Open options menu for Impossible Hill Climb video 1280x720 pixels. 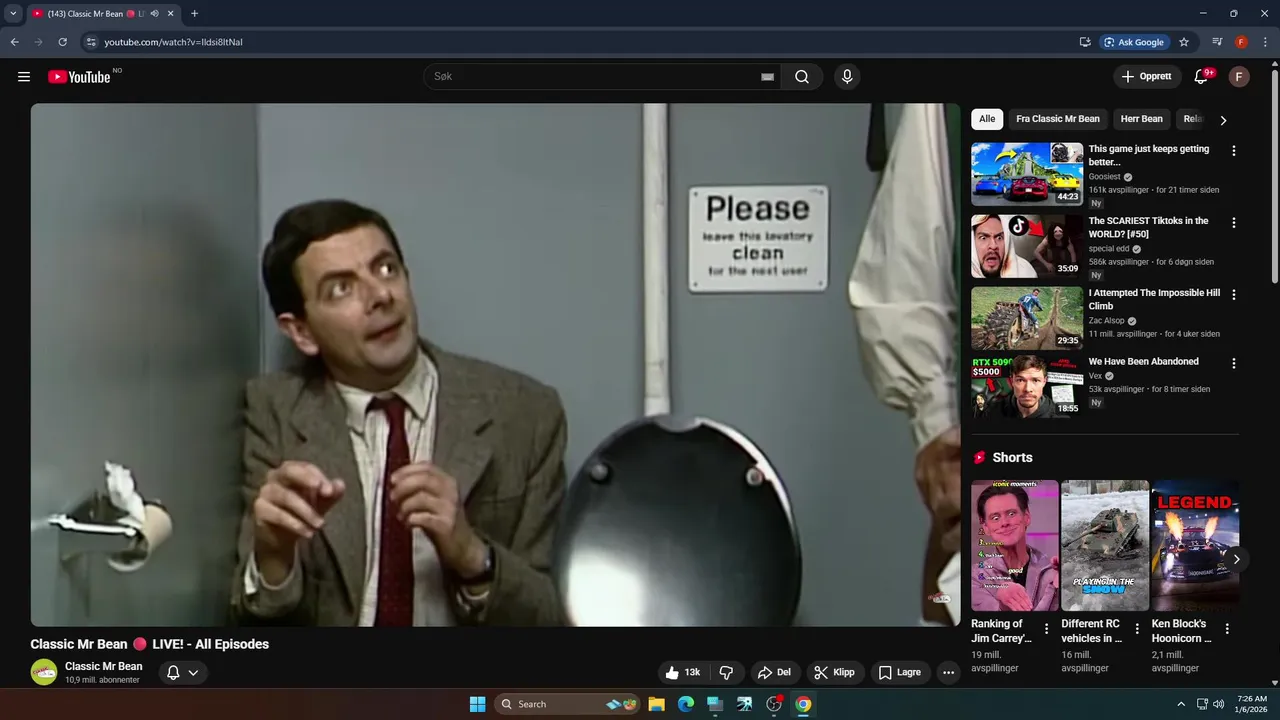click(x=1233, y=295)
